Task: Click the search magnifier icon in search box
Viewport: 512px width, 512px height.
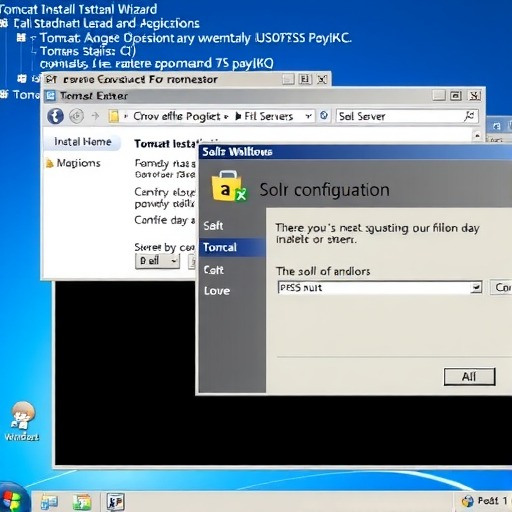Action: click(x=470, y=116)
